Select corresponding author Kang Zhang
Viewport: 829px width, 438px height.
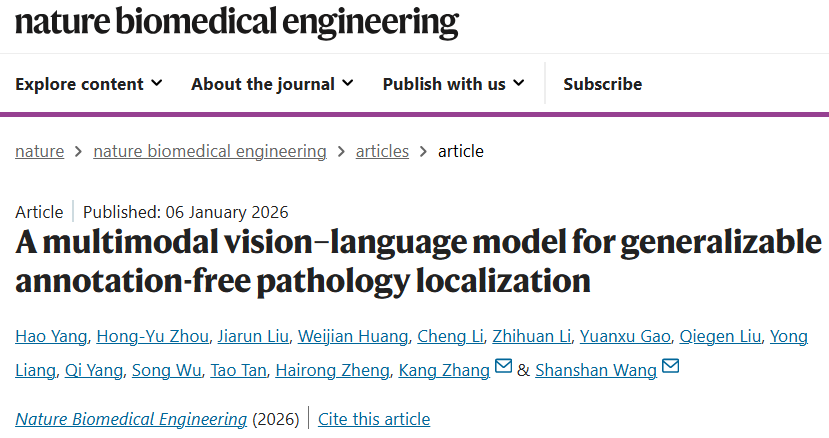444,370
